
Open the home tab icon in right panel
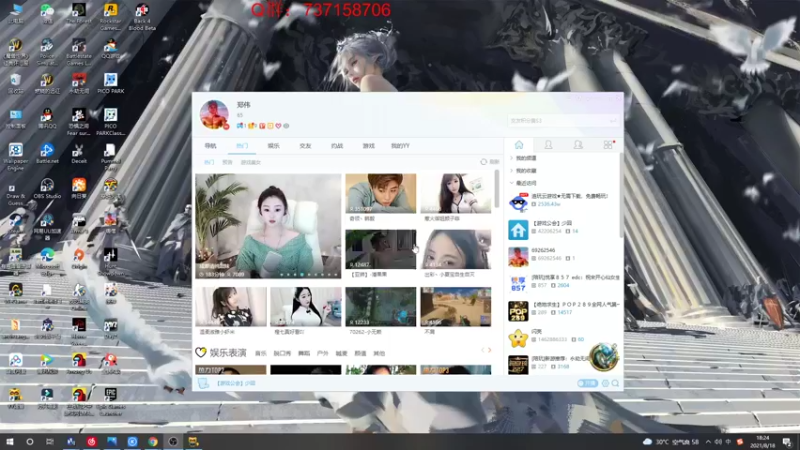pos(519,145)
